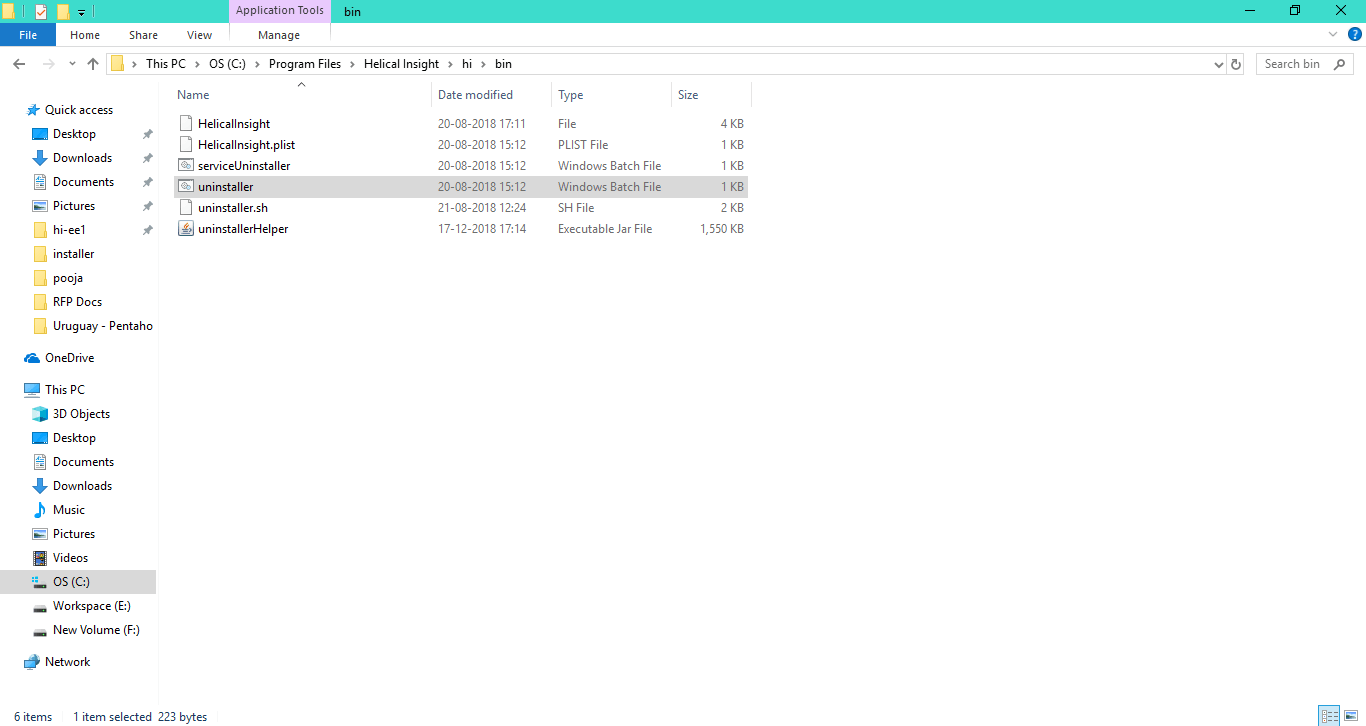
Task: Click OS (C:) in the address breadcrumb
Action: click(x=227, y=64)
